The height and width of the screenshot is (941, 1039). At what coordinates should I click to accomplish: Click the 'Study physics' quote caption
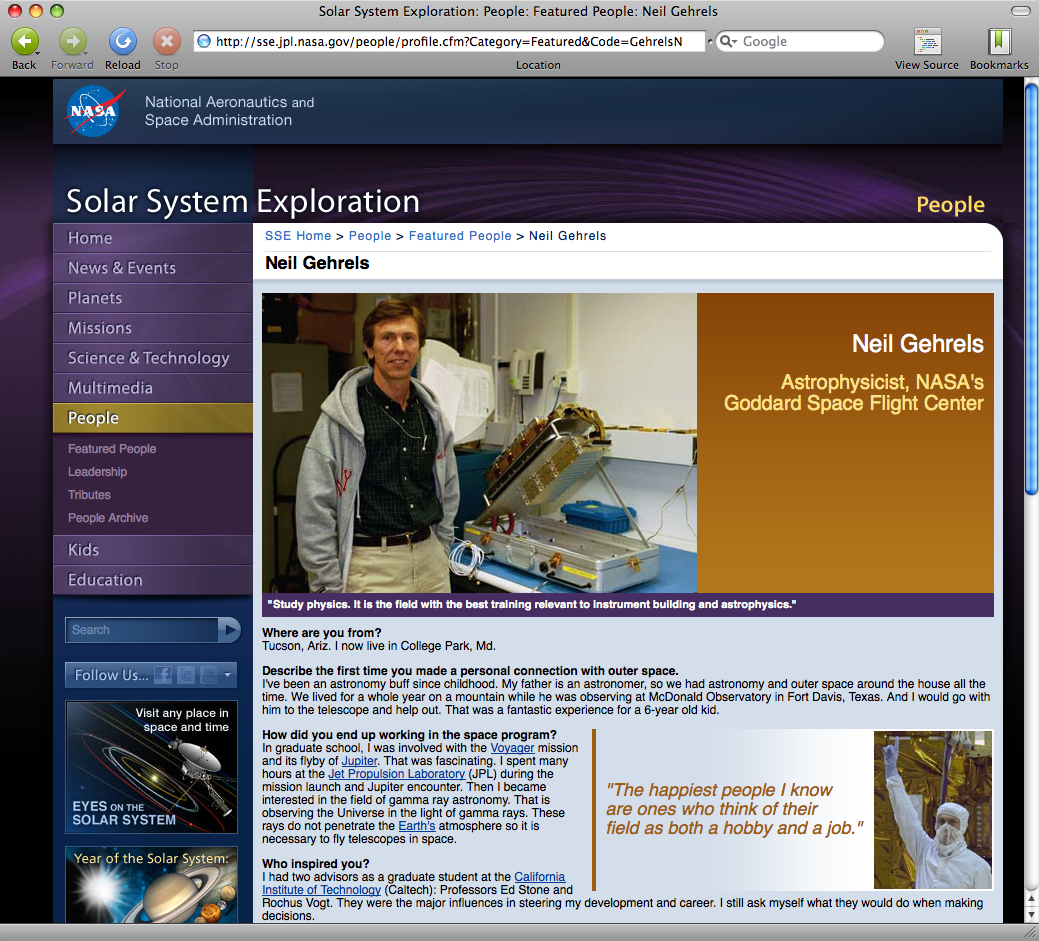(531, 604)
